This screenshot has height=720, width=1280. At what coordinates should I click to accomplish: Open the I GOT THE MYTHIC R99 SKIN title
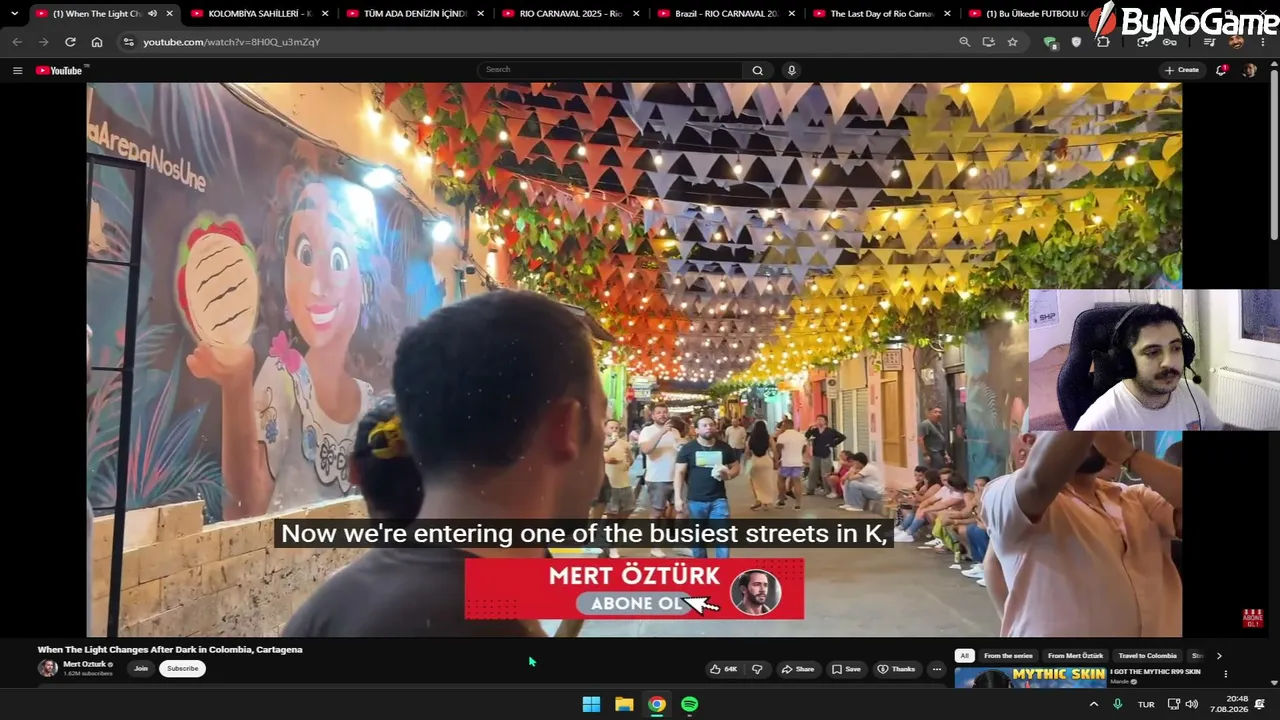tap(1155, 672)
